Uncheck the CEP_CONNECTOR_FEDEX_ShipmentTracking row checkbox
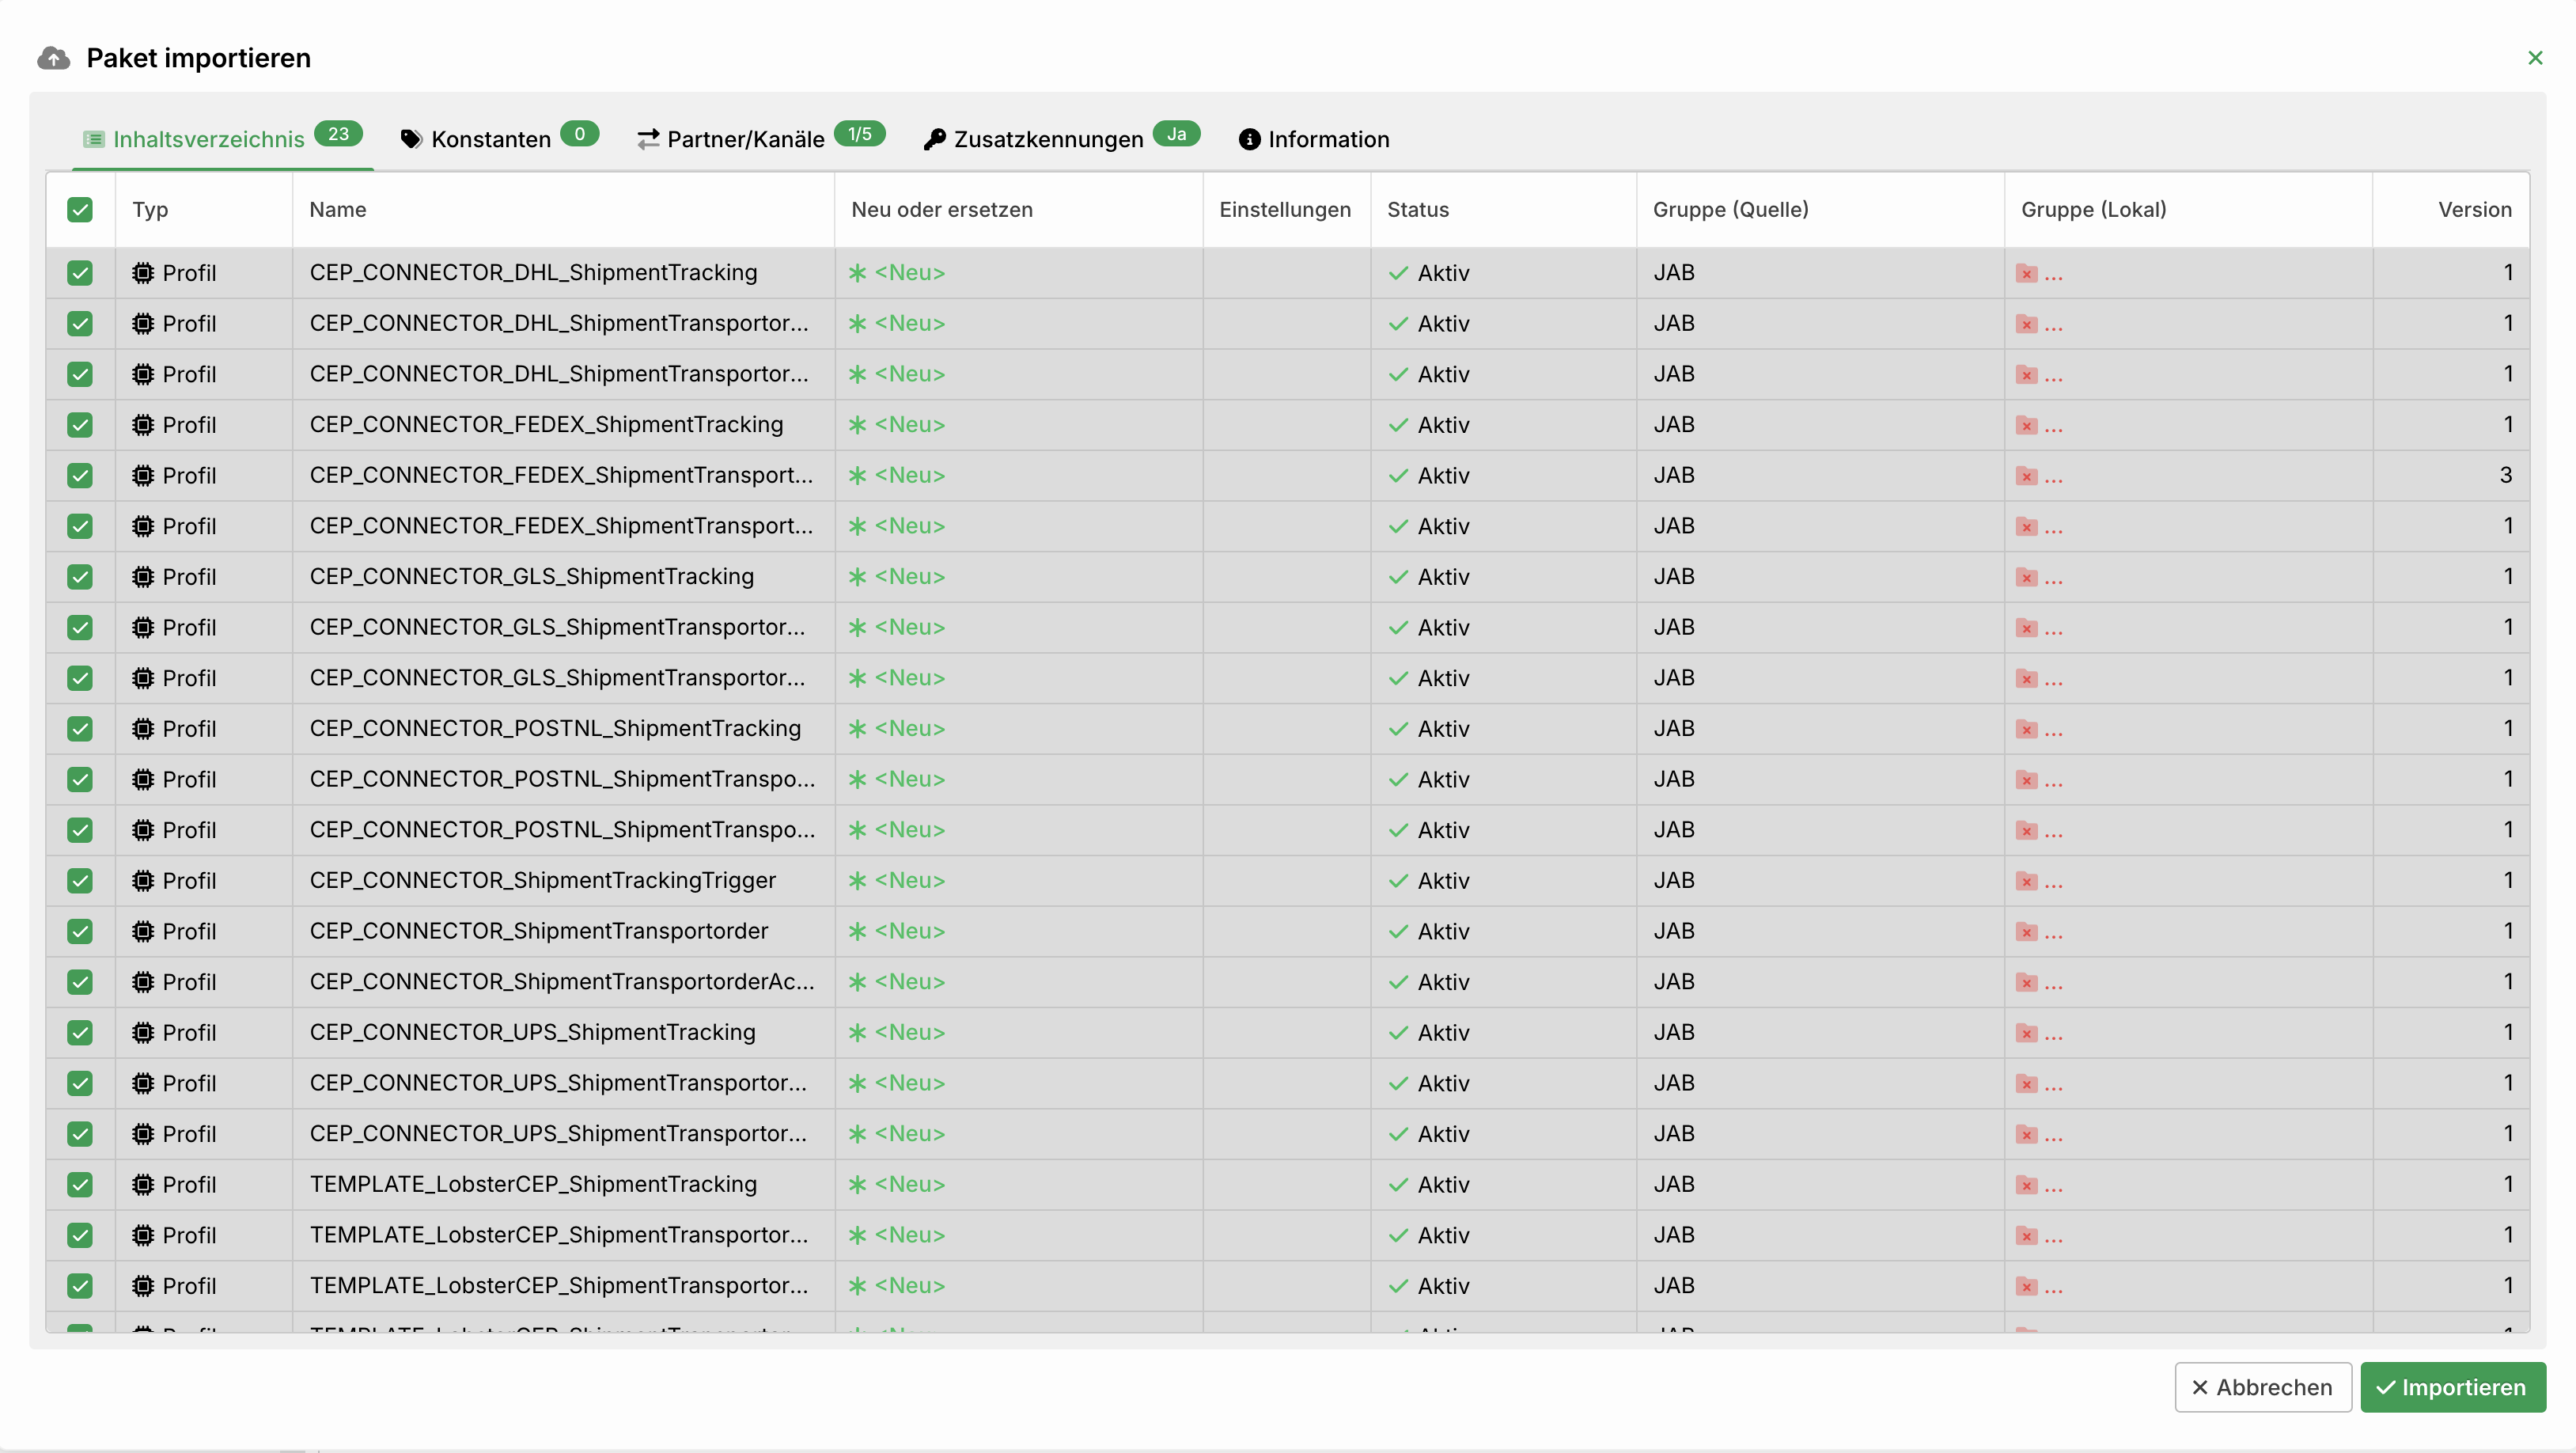 coord(80,424)
